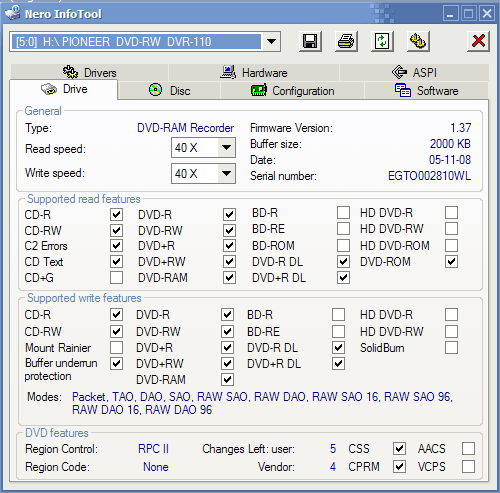
Task: Click firmware version value 1.37
Action: 461,128
